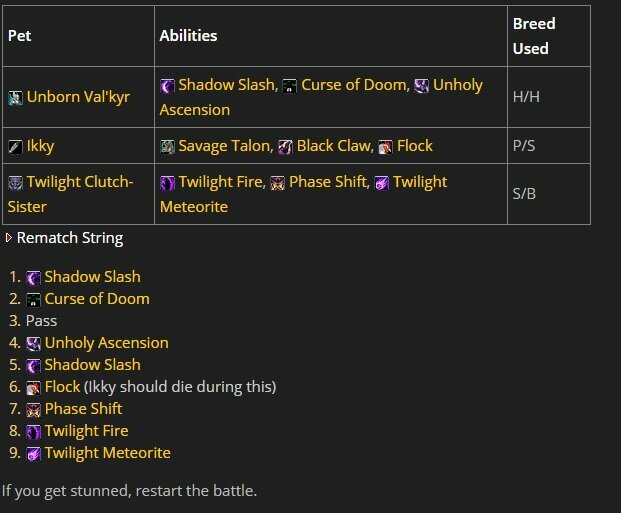Open Shadow Slash link in step 5
This screenshot has height=513, width=621.
(92, 365)
